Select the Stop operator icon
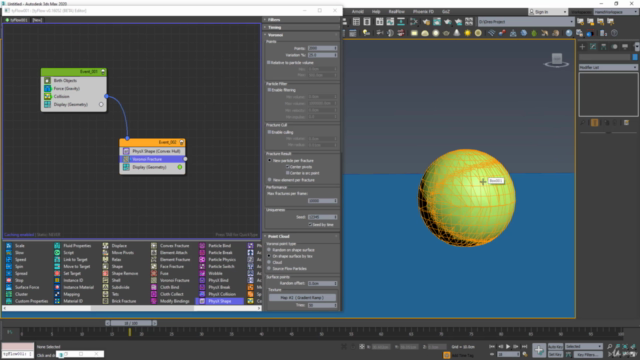 point(9,280)
